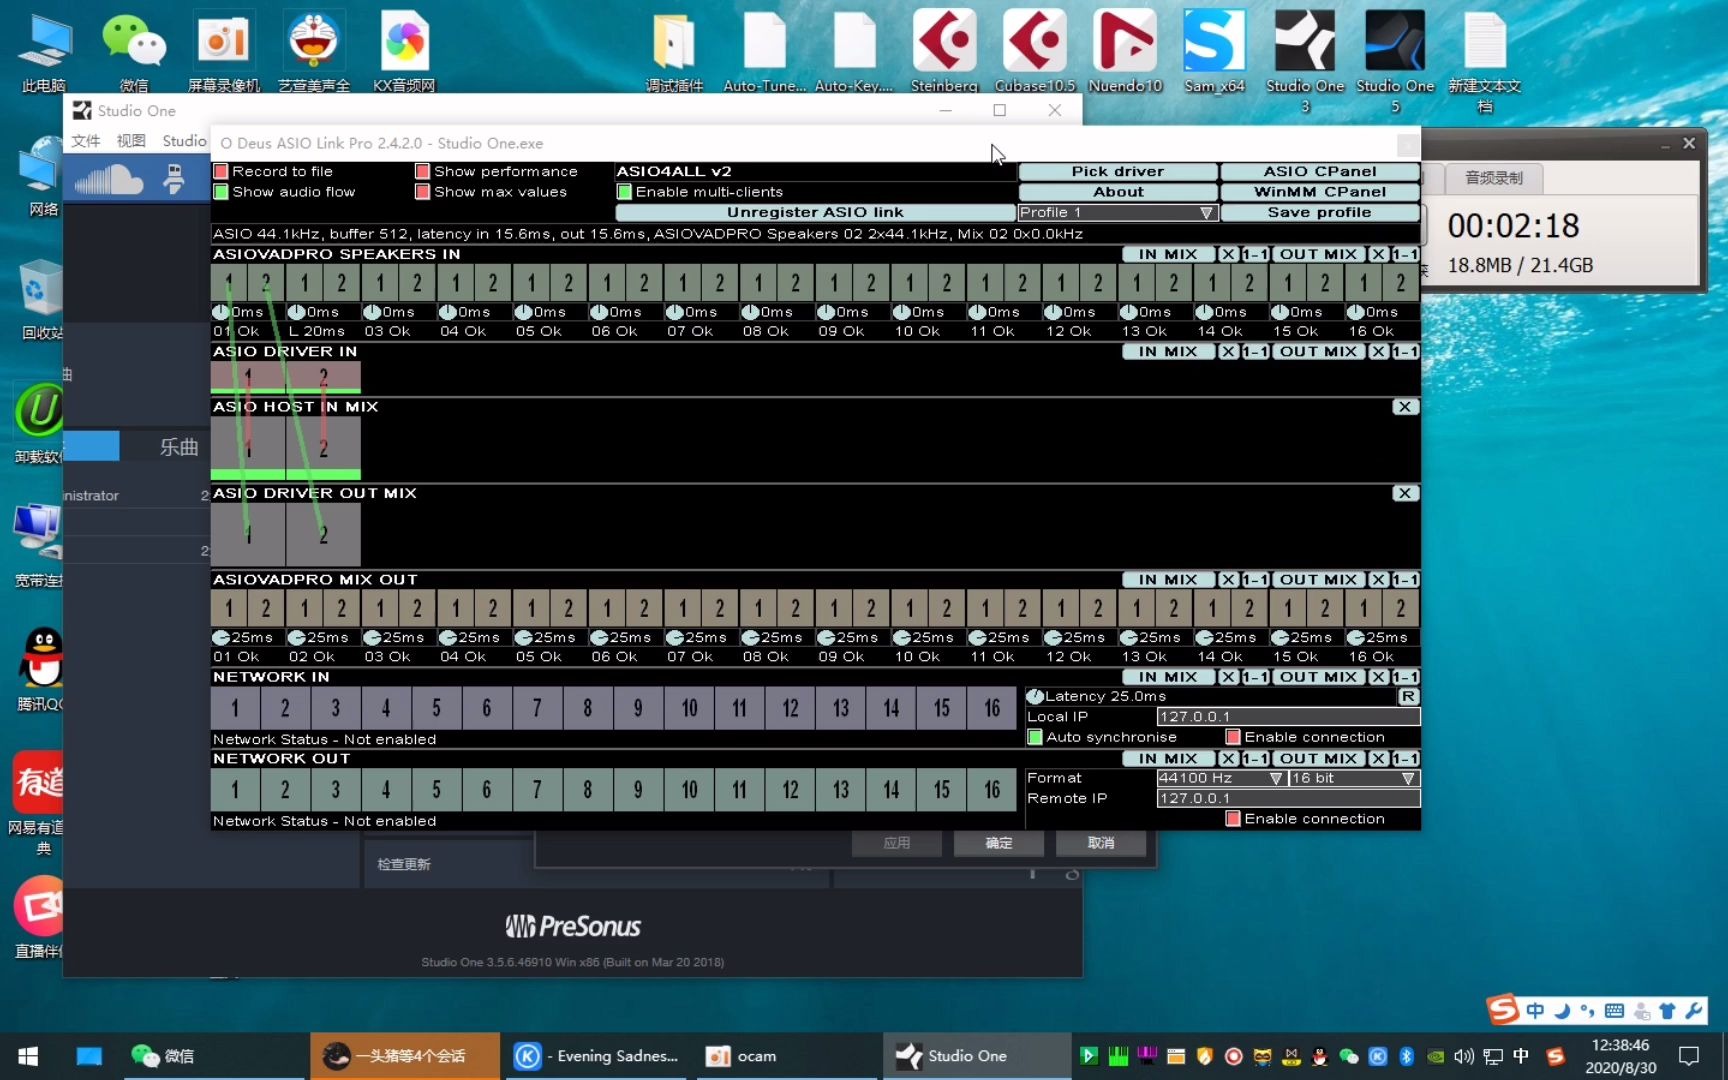Click 检查更新 in Studio One
Viewport: 1728px width, 1080px height.
(x=404, y=864)
